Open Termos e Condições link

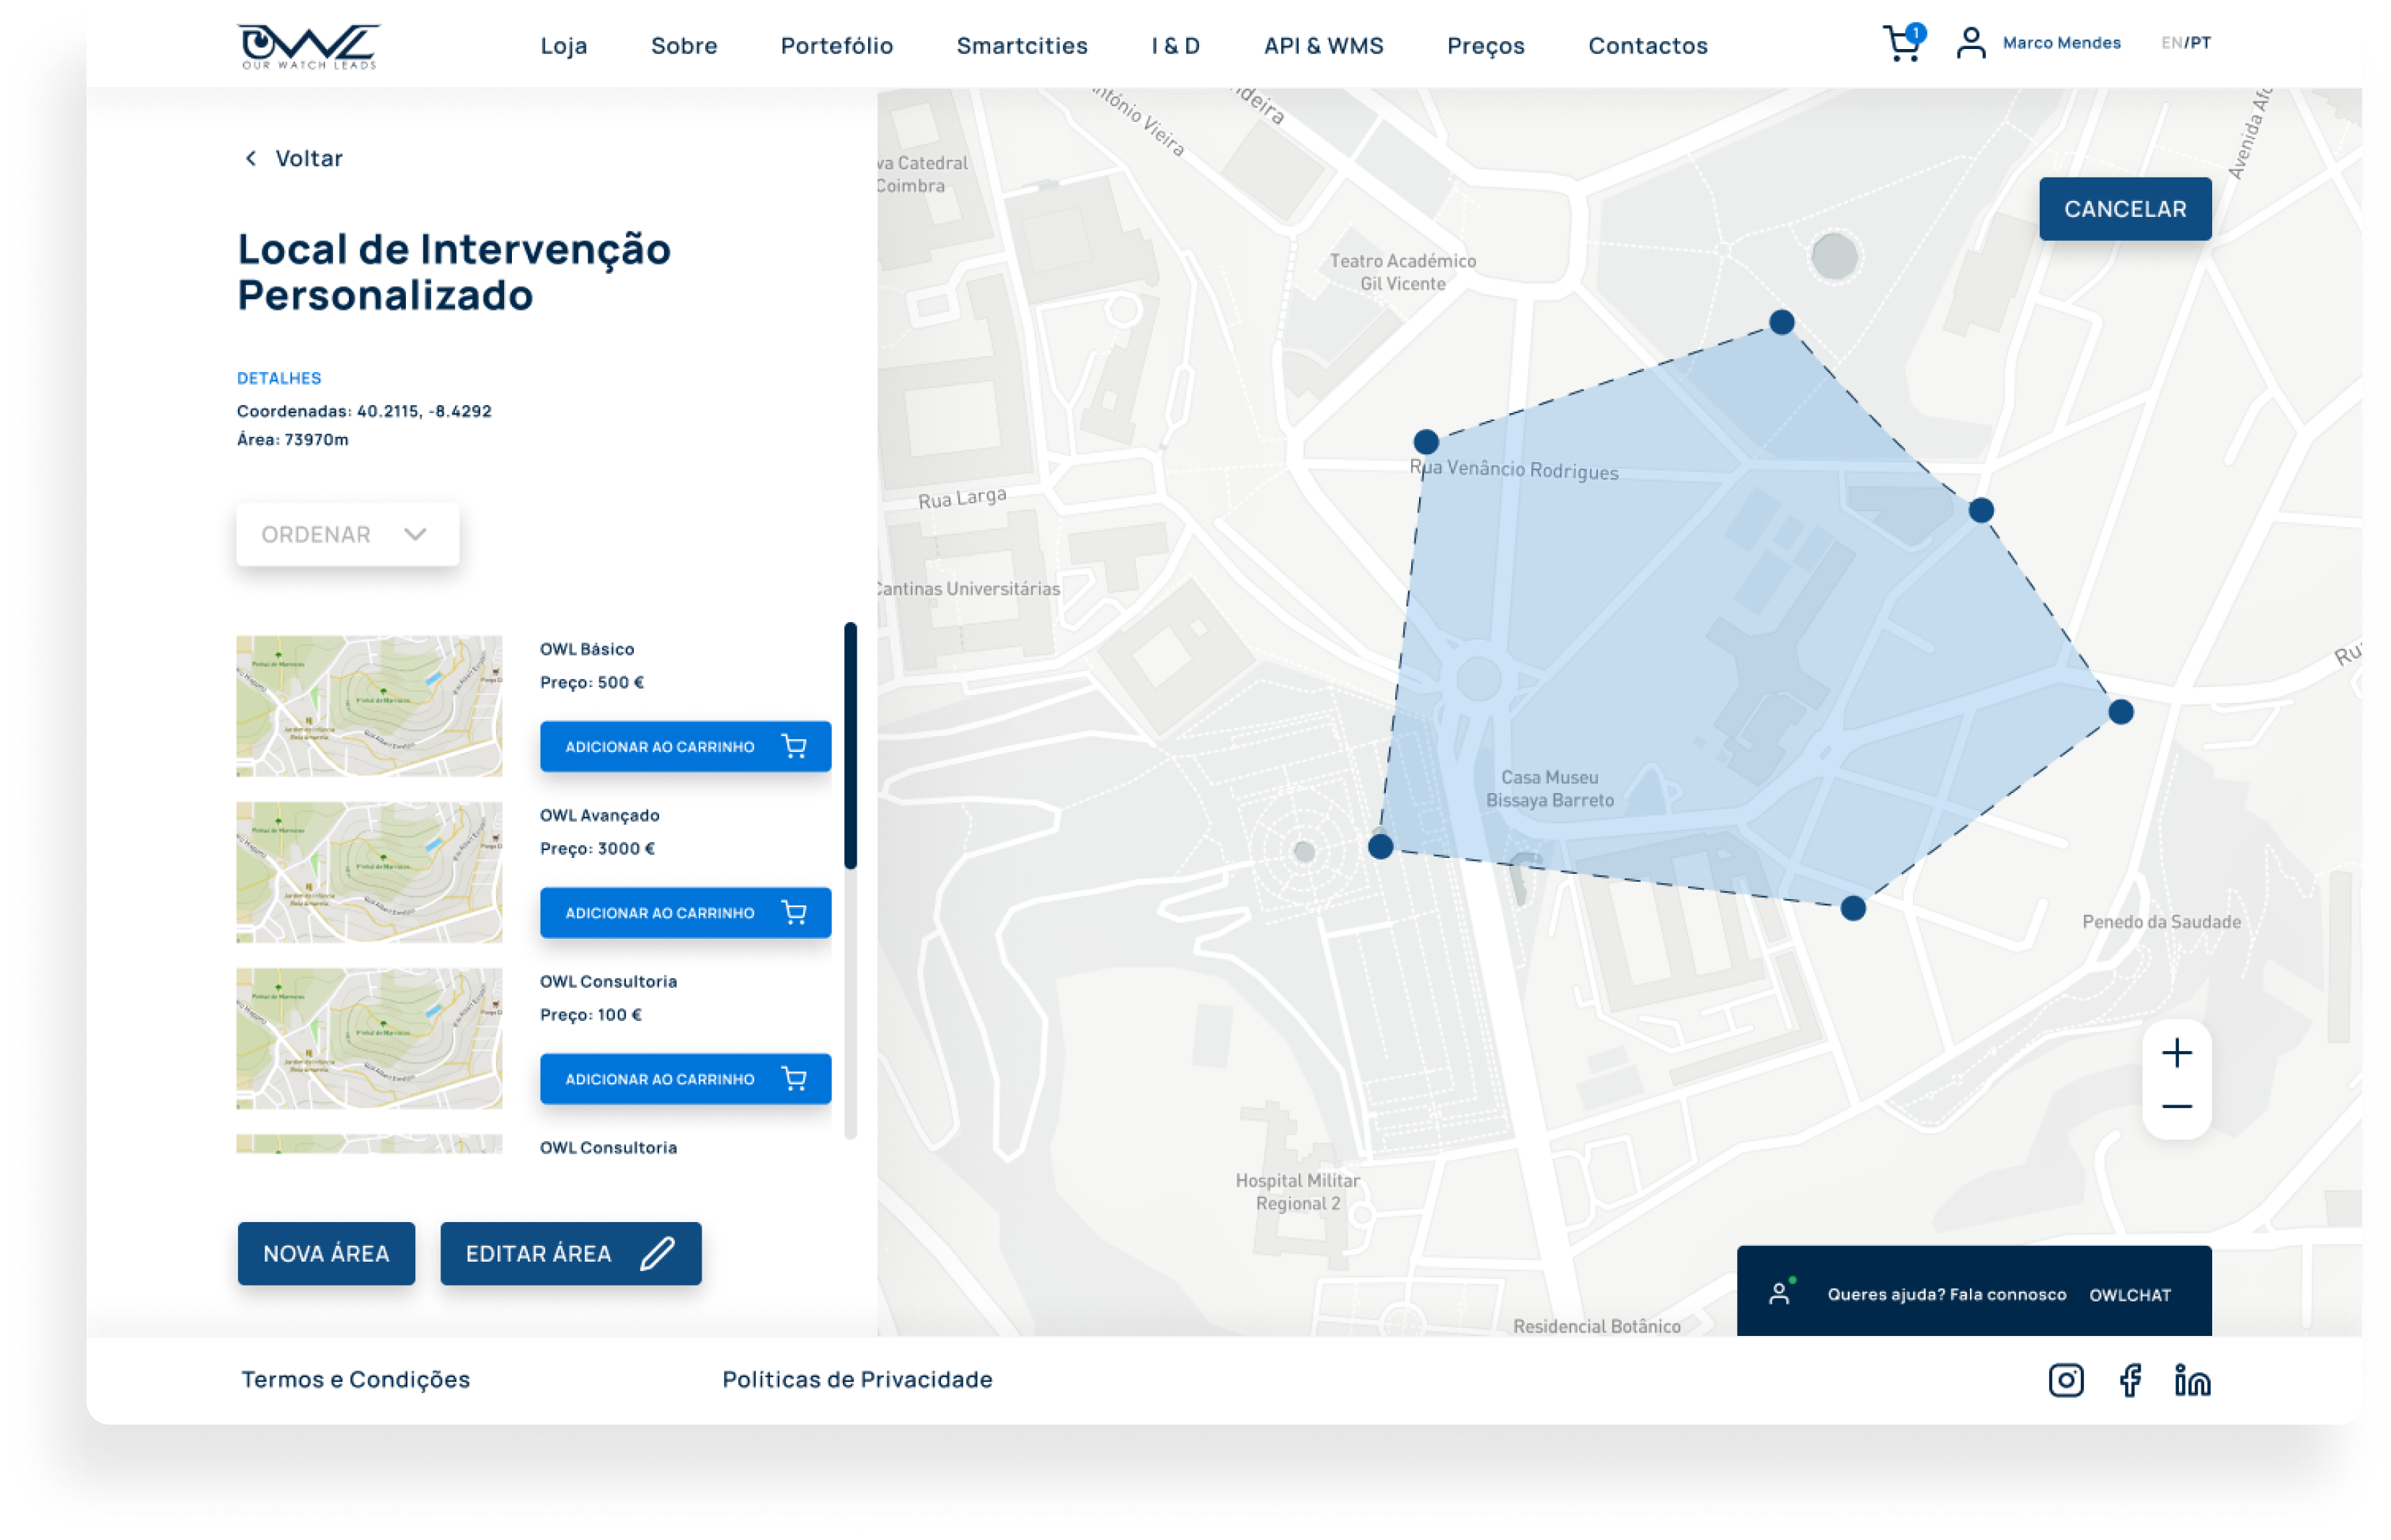pos(355,1379)
